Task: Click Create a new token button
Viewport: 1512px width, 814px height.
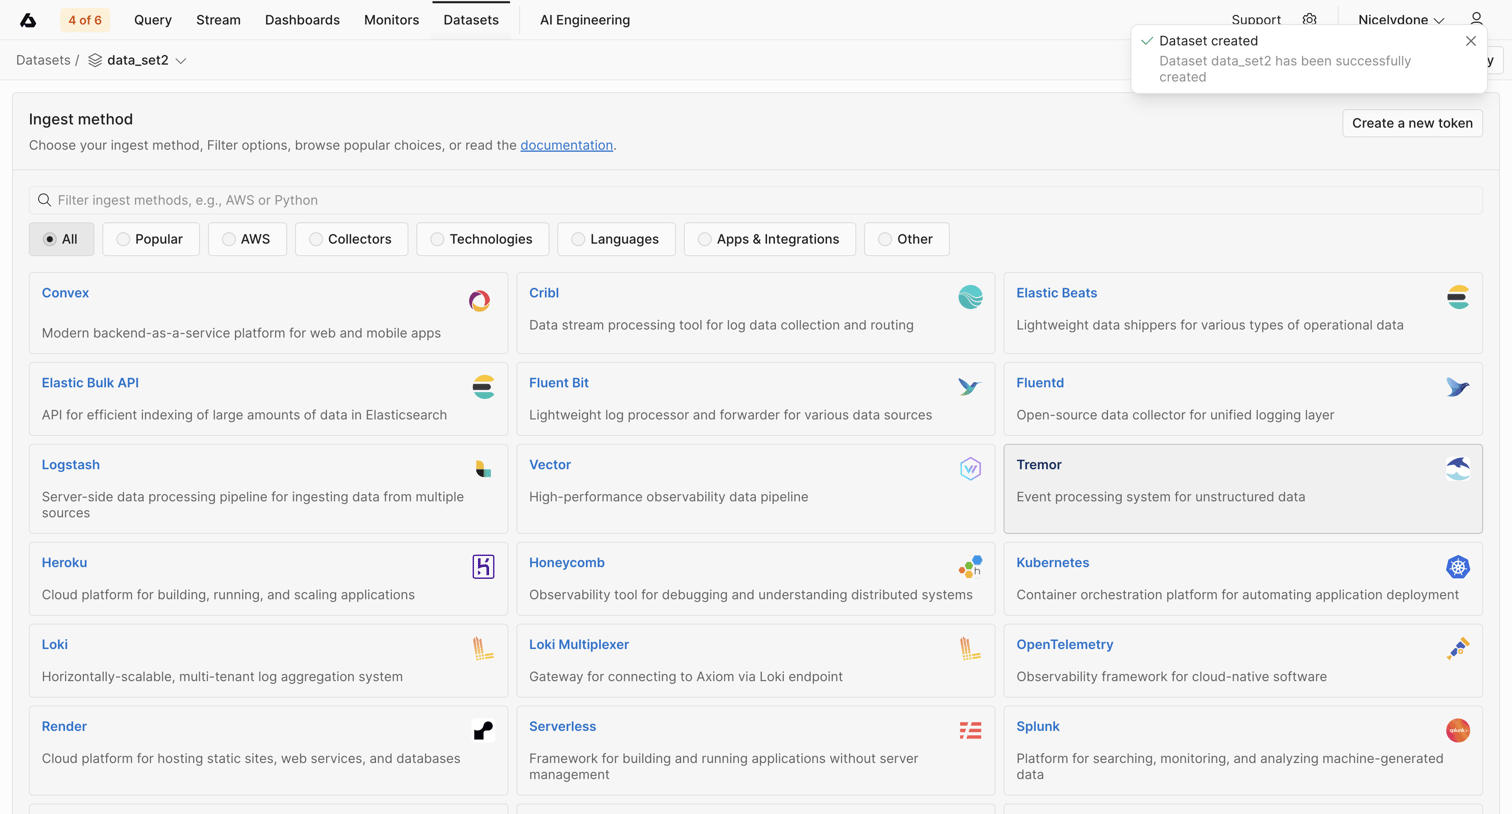Action: (1412, 123)
